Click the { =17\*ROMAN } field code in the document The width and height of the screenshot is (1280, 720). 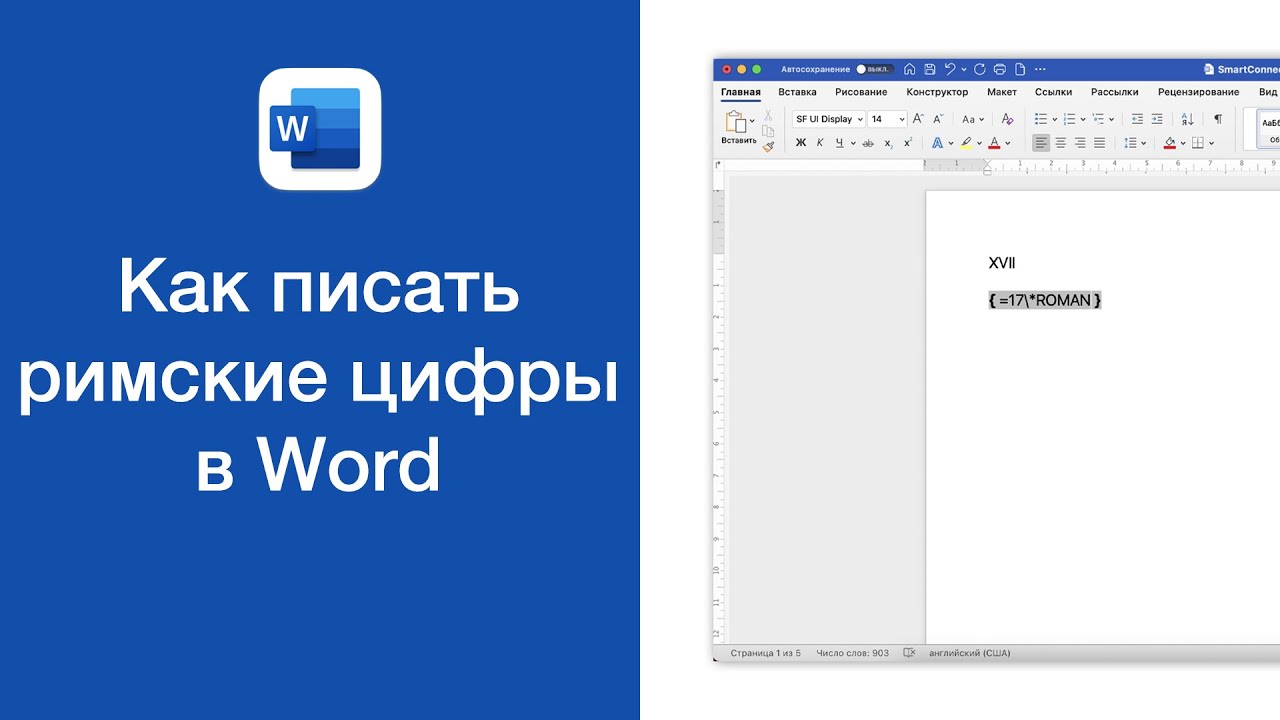click(x=1045, y=300)
